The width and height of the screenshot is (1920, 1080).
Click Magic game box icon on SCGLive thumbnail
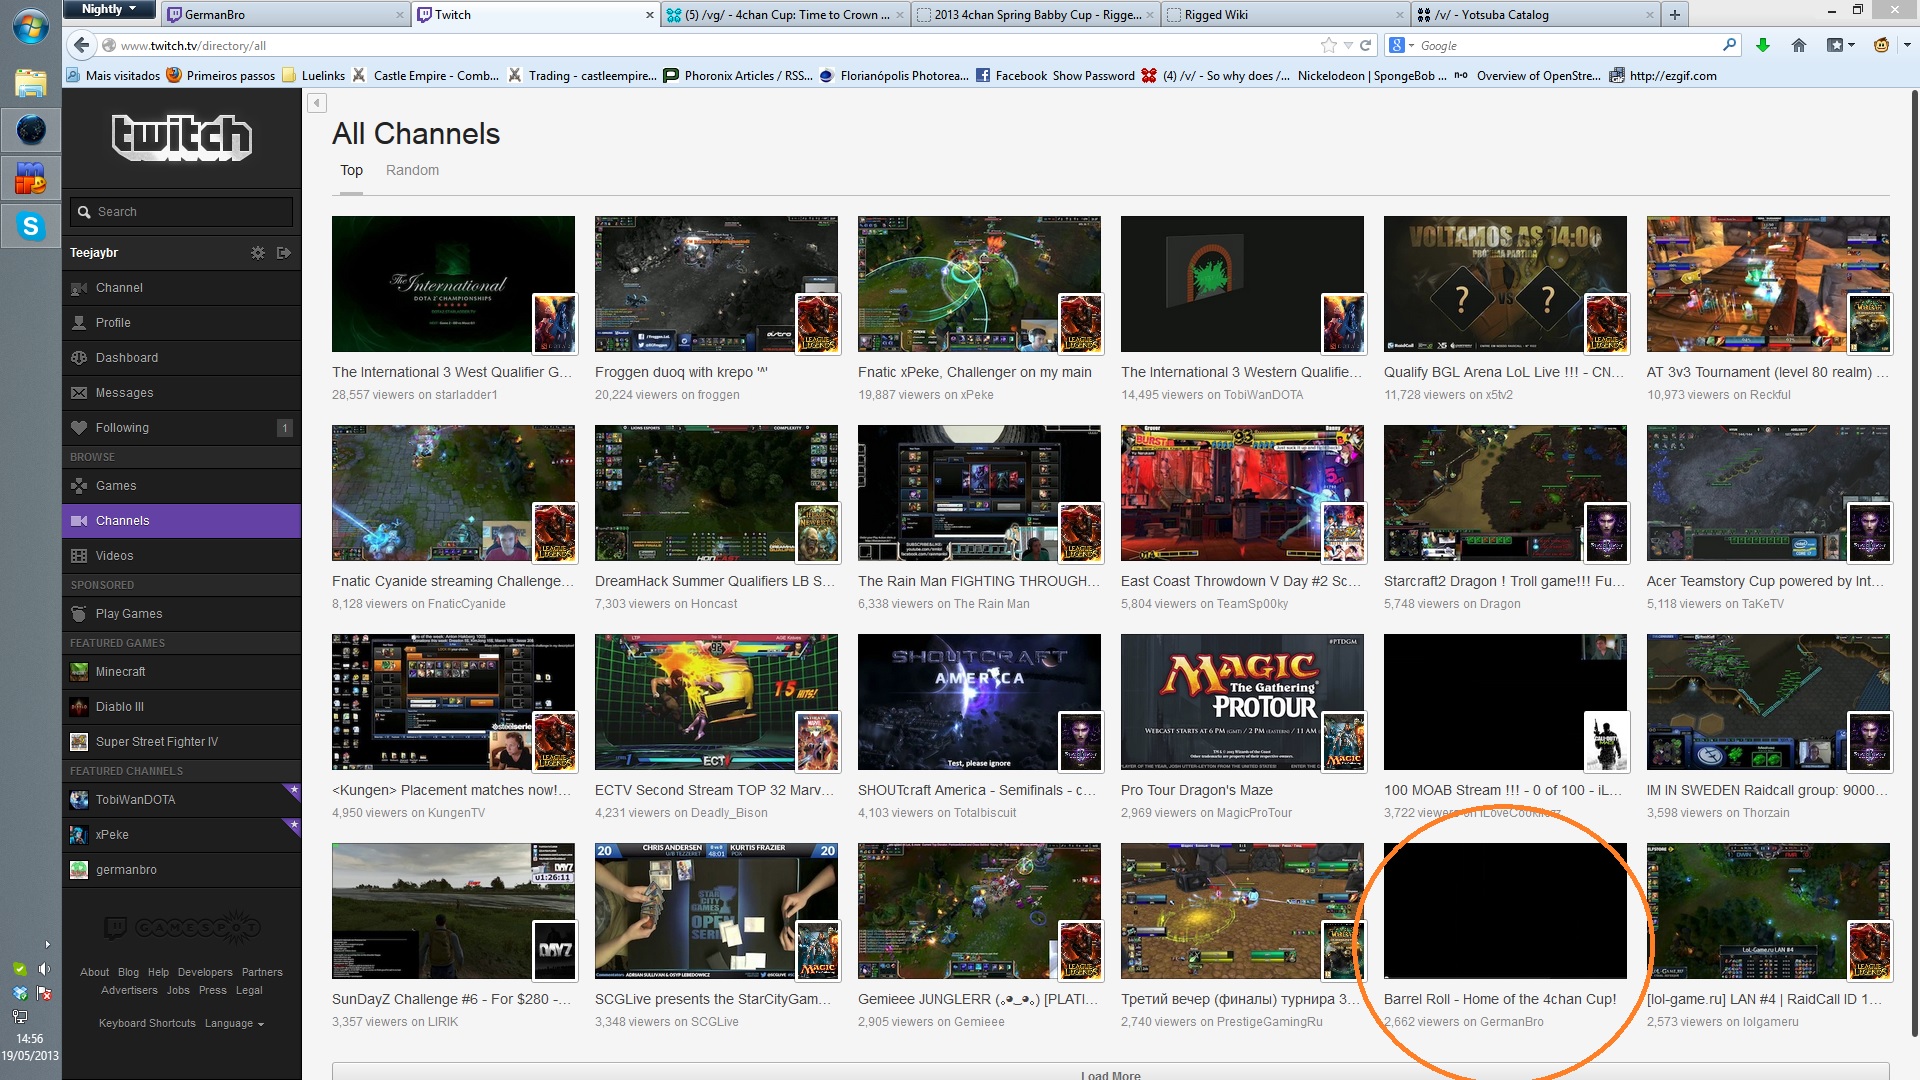(x=817, y=950)
